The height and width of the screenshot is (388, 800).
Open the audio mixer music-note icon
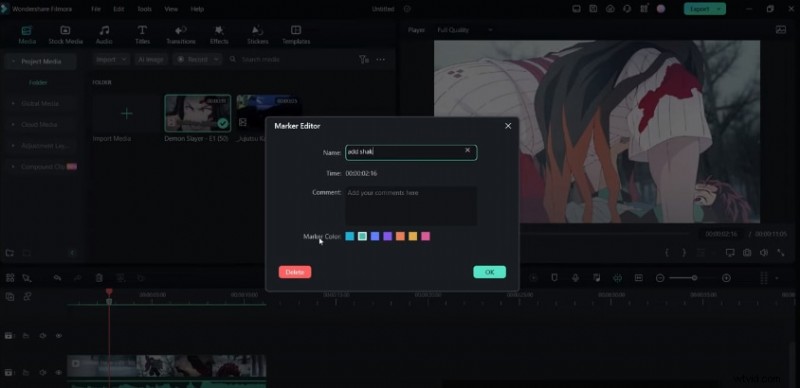(x=596, y=278)
